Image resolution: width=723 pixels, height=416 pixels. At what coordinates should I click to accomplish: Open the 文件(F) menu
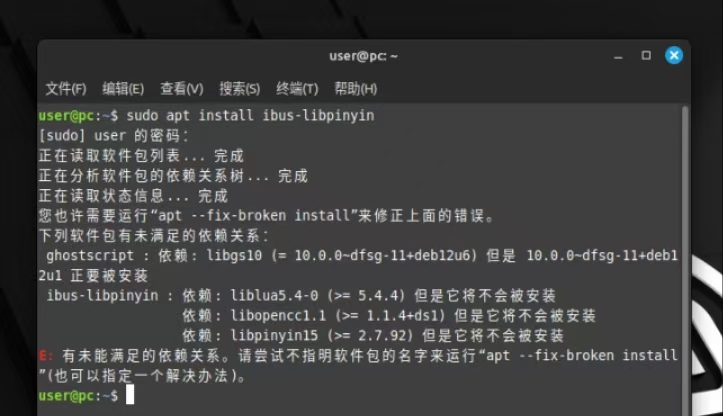(x=65, y=89)
